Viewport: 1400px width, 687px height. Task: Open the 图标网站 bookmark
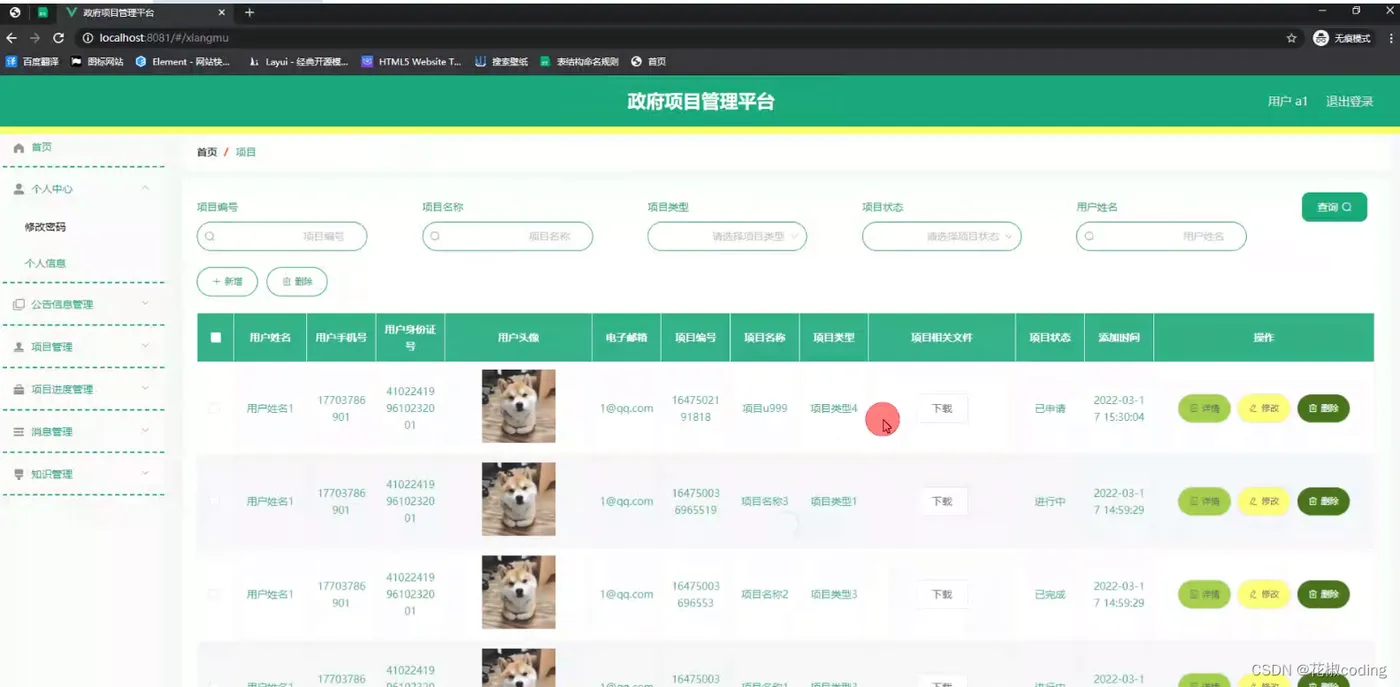click(x=98, y=61)
